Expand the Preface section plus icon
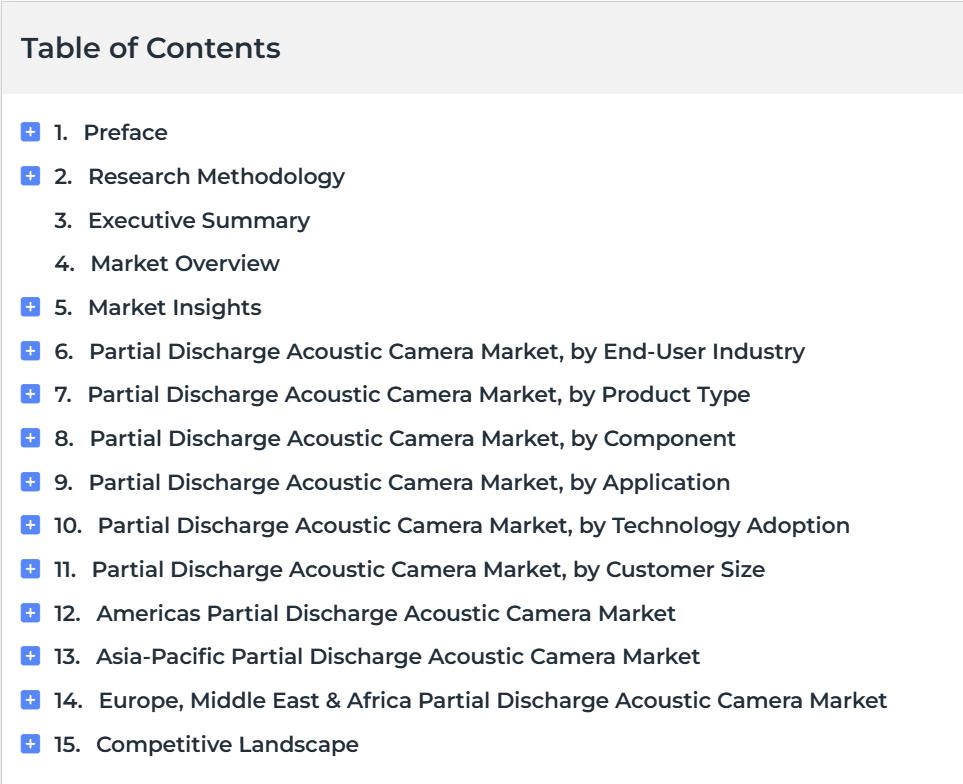 click(30, 132)
